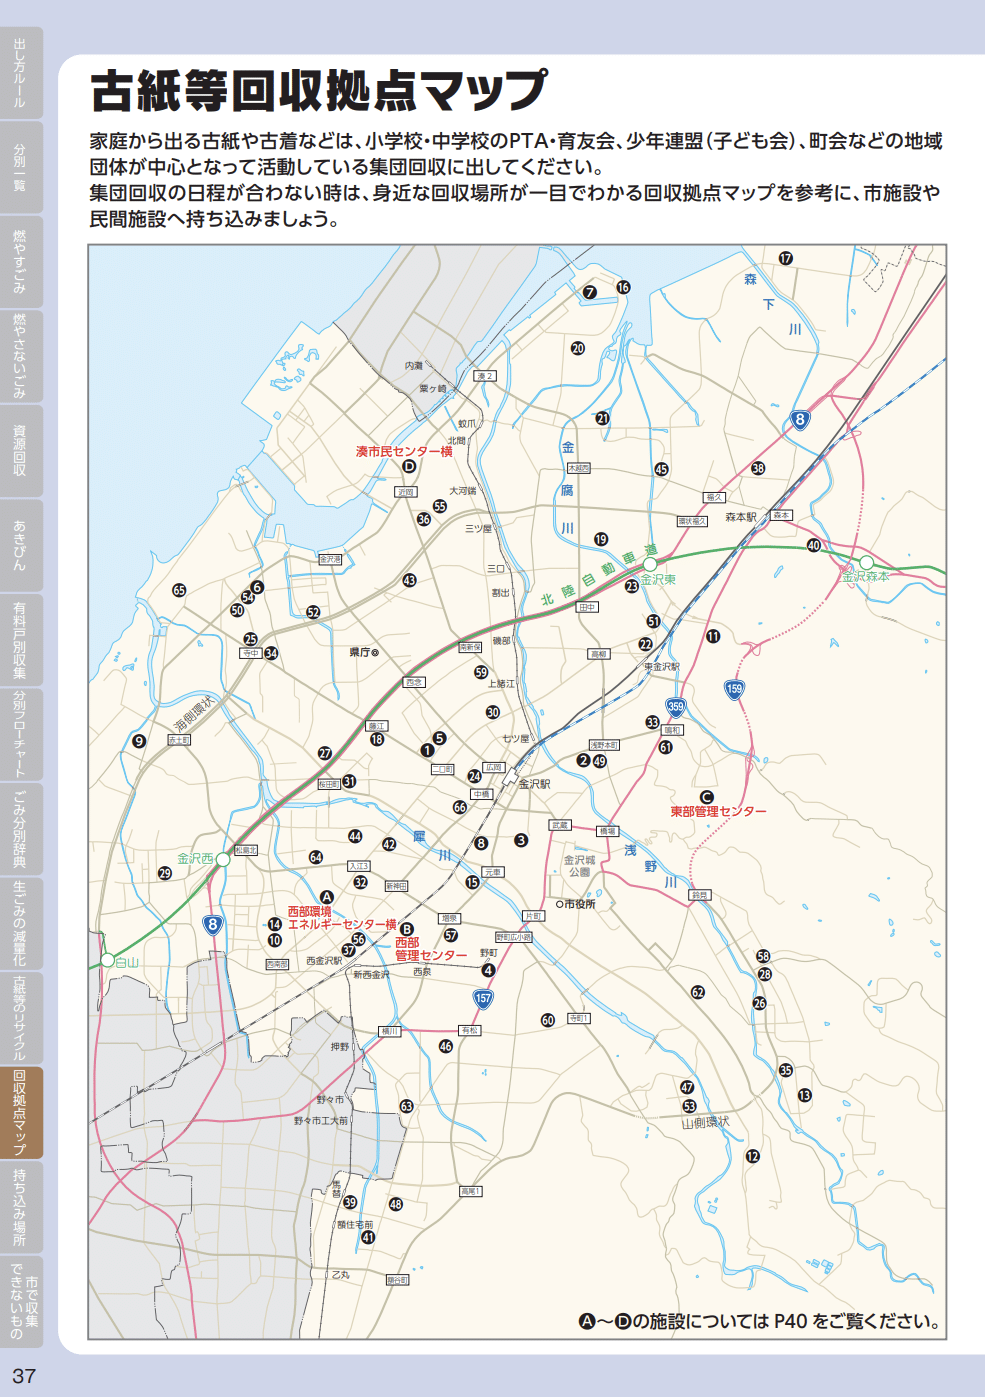Screen dimensions: 985x1397
Task: Click the 県庁 marker on map
Action: (364, 652)
